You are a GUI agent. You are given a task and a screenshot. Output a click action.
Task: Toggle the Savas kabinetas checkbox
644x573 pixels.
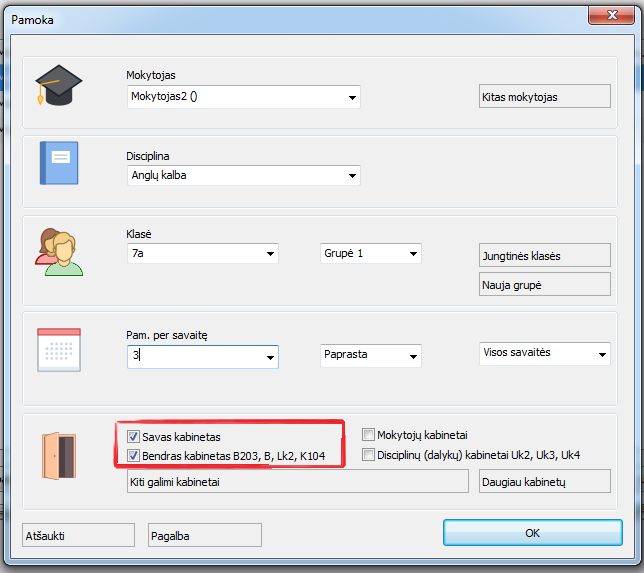pos(134,437)
